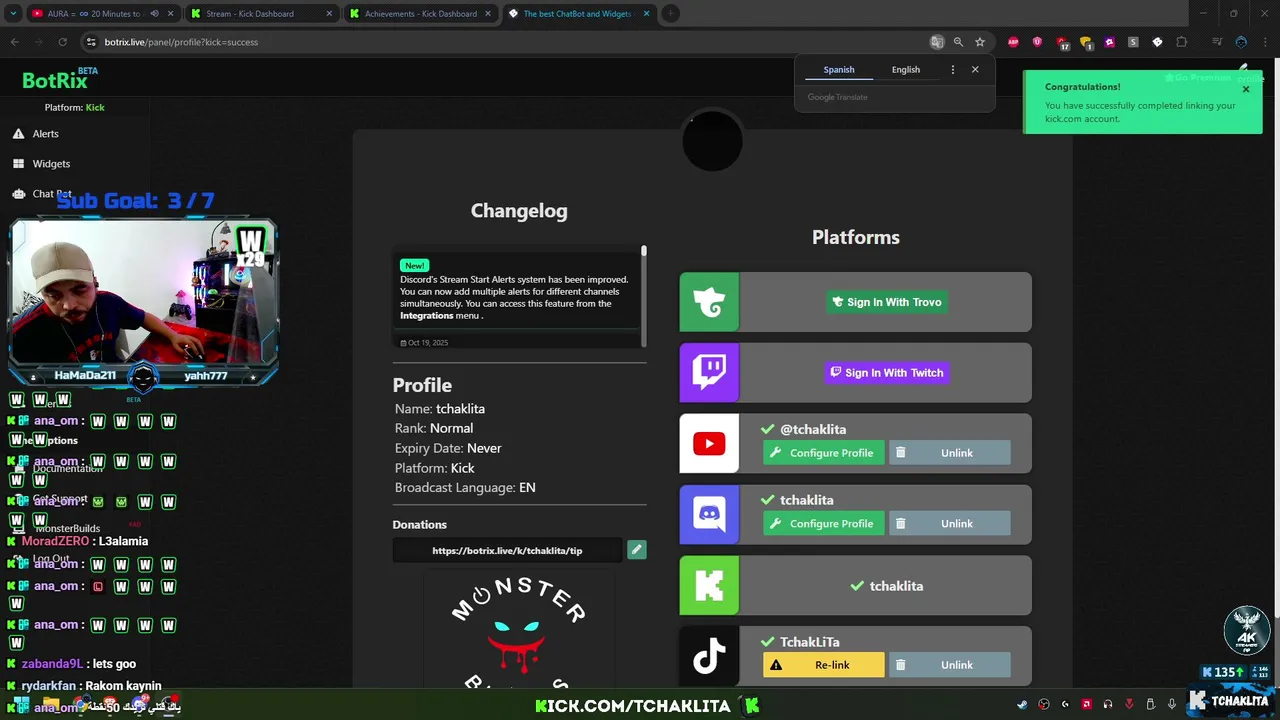Open the Extensions puzzle-piece menu
Image resolution: width=1280 pixels, height=720 pixels.
coord(1181,42)
